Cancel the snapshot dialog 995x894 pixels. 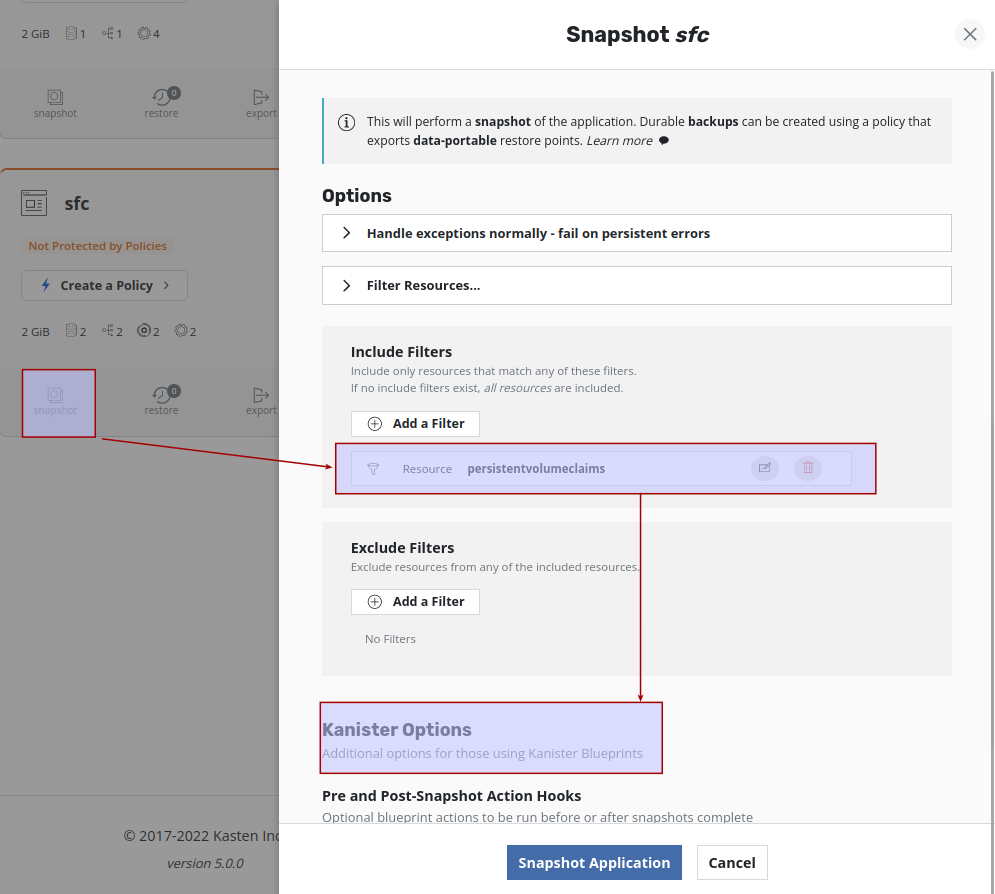(732, 862)
